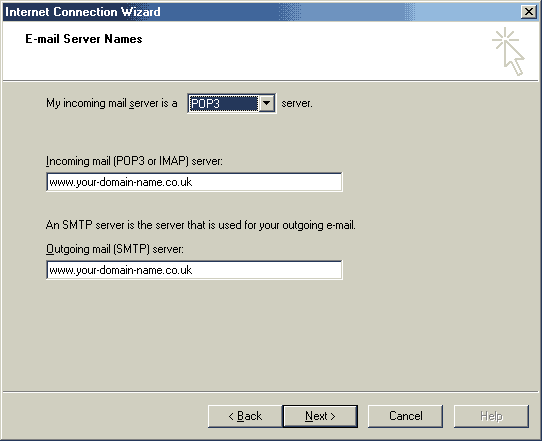The height and width of the screenshot is (441, 542).
Task: Cancel the wizard setup
Action: (405, 416)
